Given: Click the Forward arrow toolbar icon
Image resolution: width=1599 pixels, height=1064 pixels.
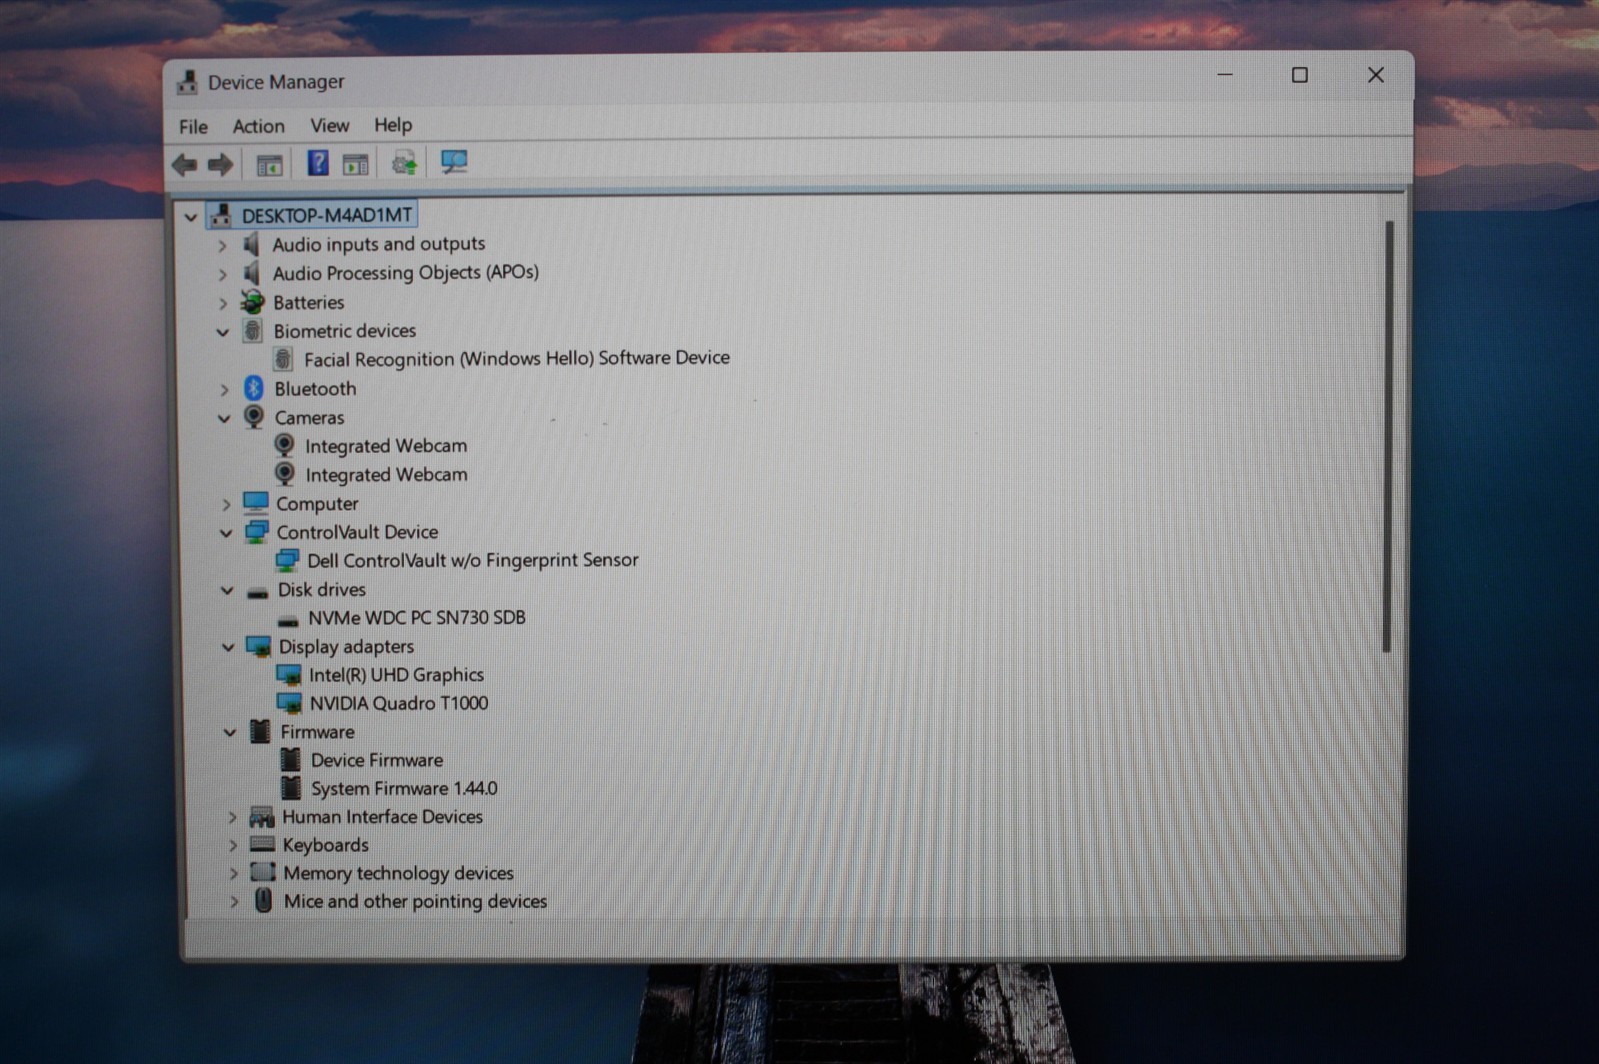Looking at the screenshot, I should 220,165.
